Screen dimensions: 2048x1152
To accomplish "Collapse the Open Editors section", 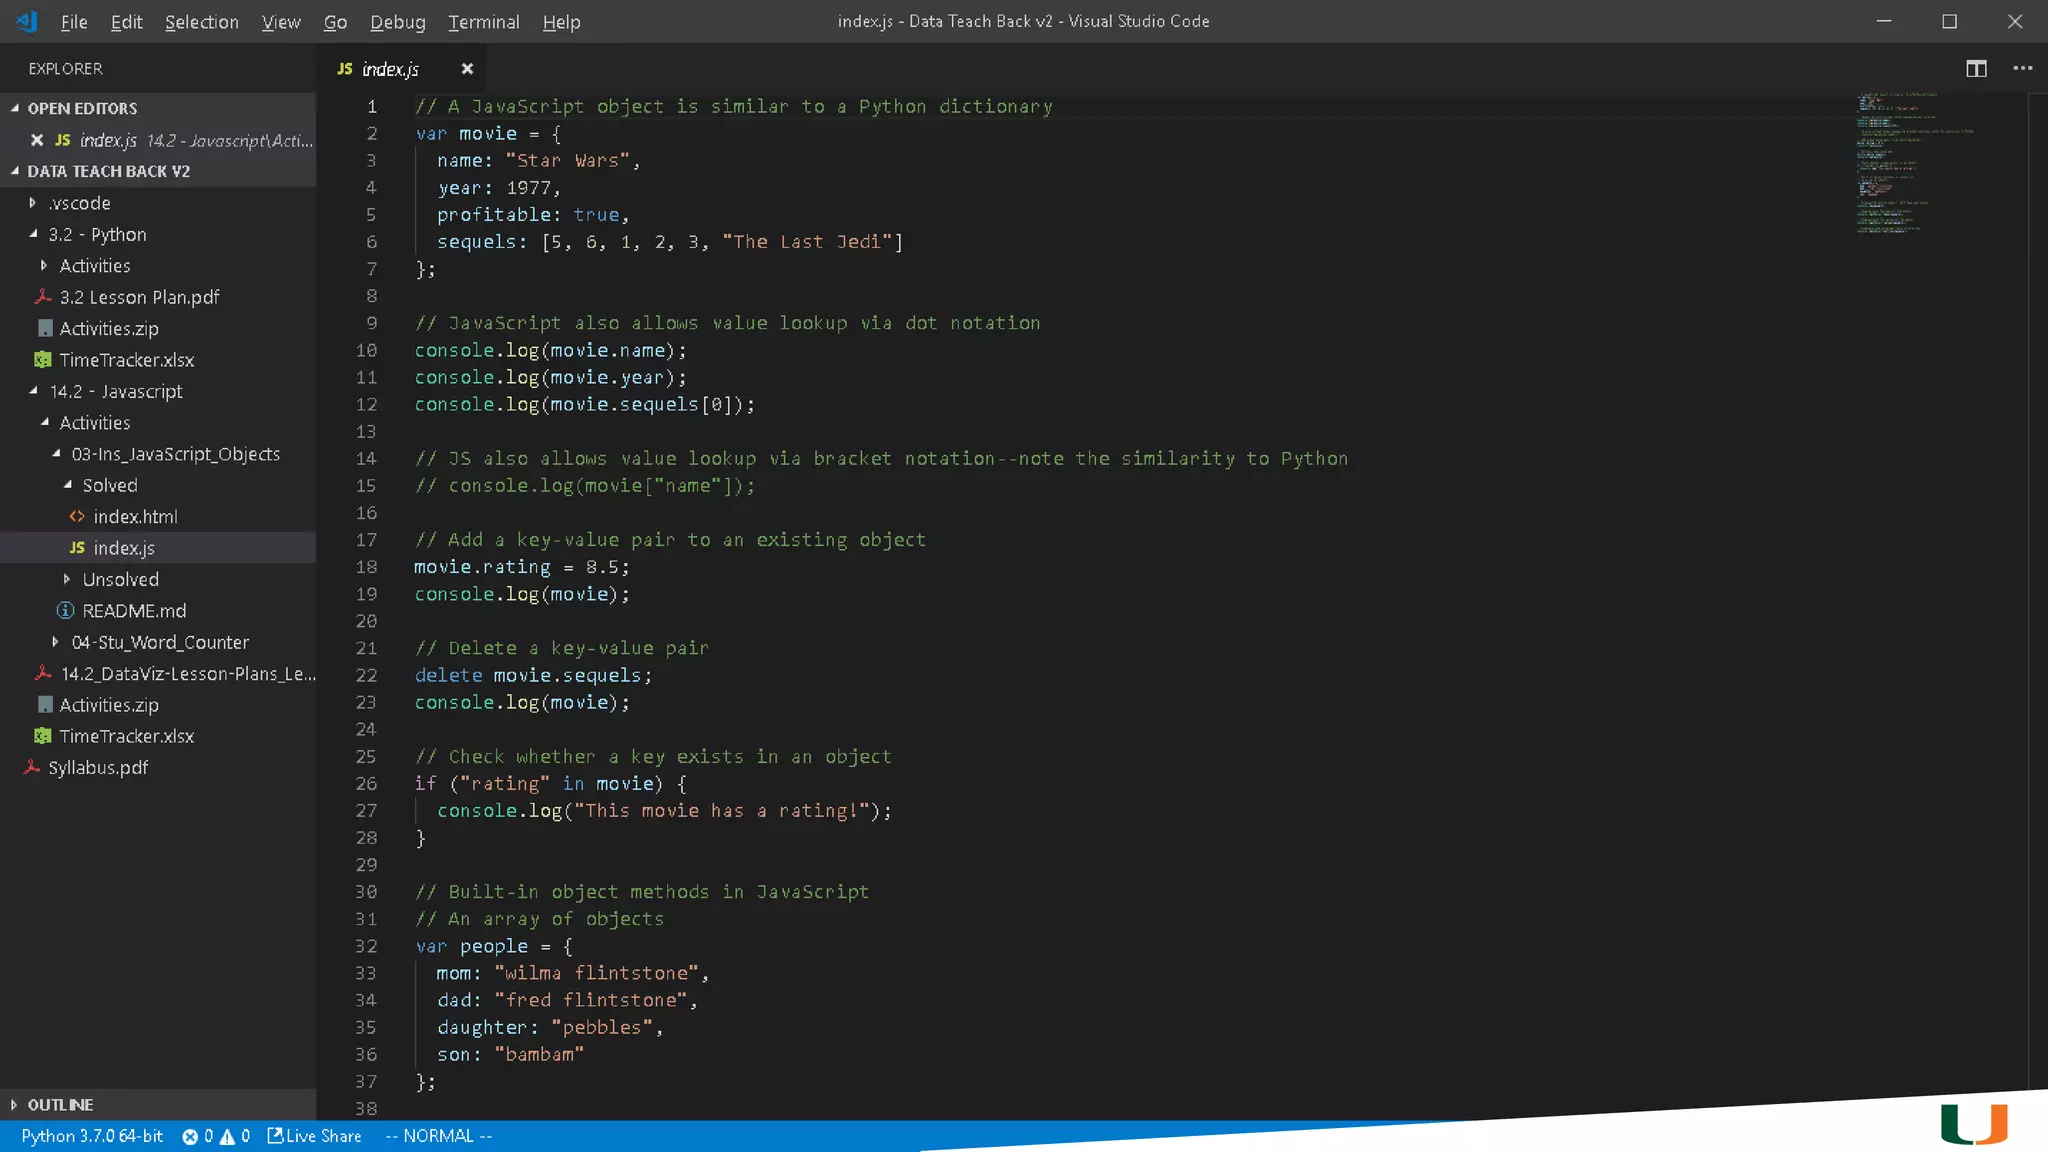I will tap(82, 108).
